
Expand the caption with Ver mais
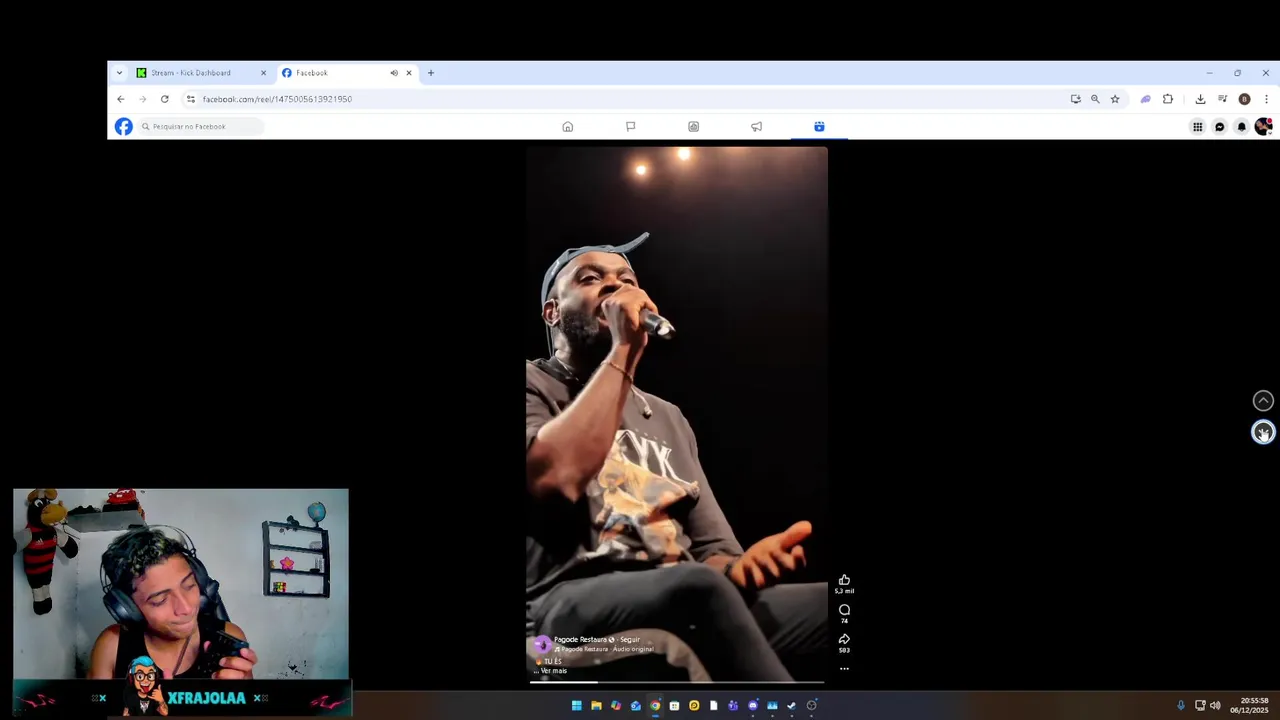553,671
